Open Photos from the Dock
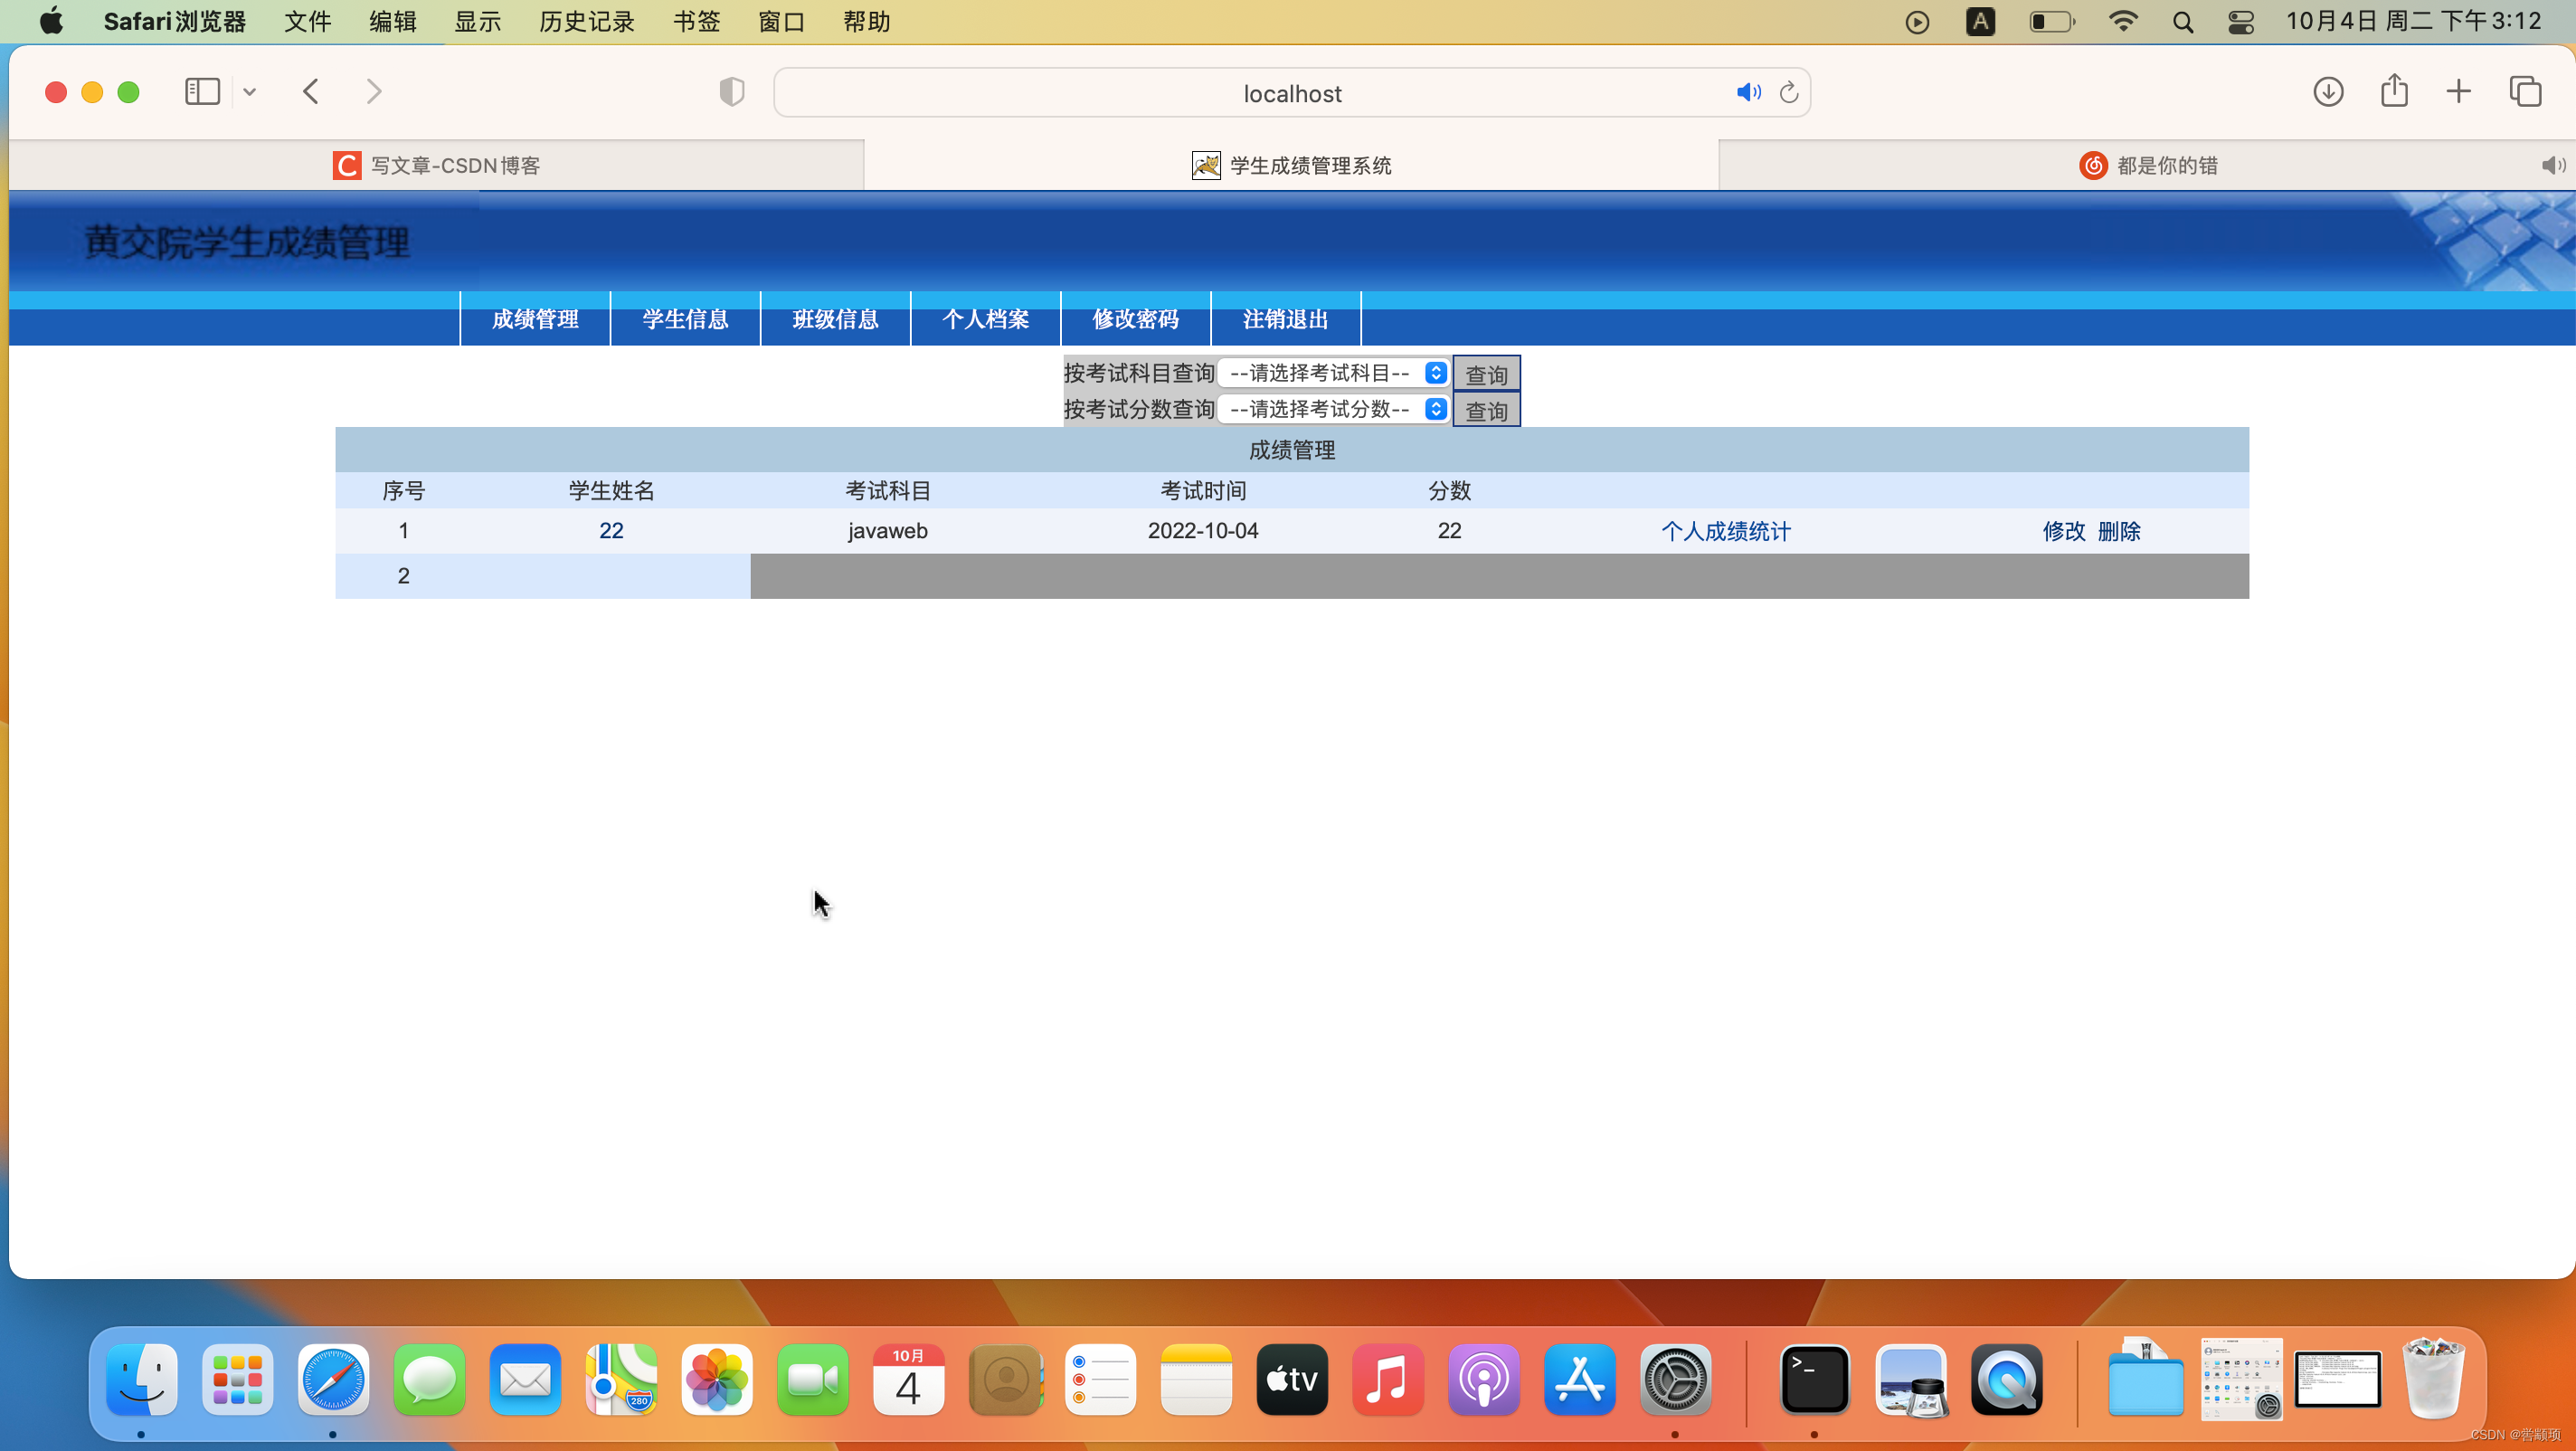The image size is (2576, 1451). [x=717, y=1380]
